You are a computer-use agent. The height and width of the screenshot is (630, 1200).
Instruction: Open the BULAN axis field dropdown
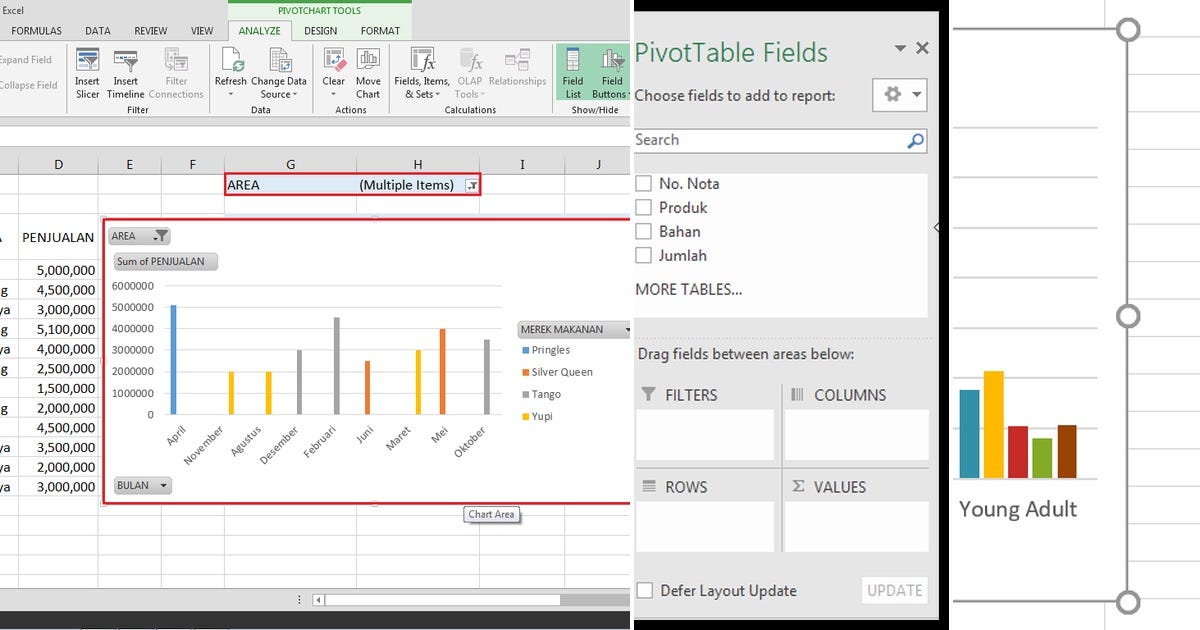[160, 485]
